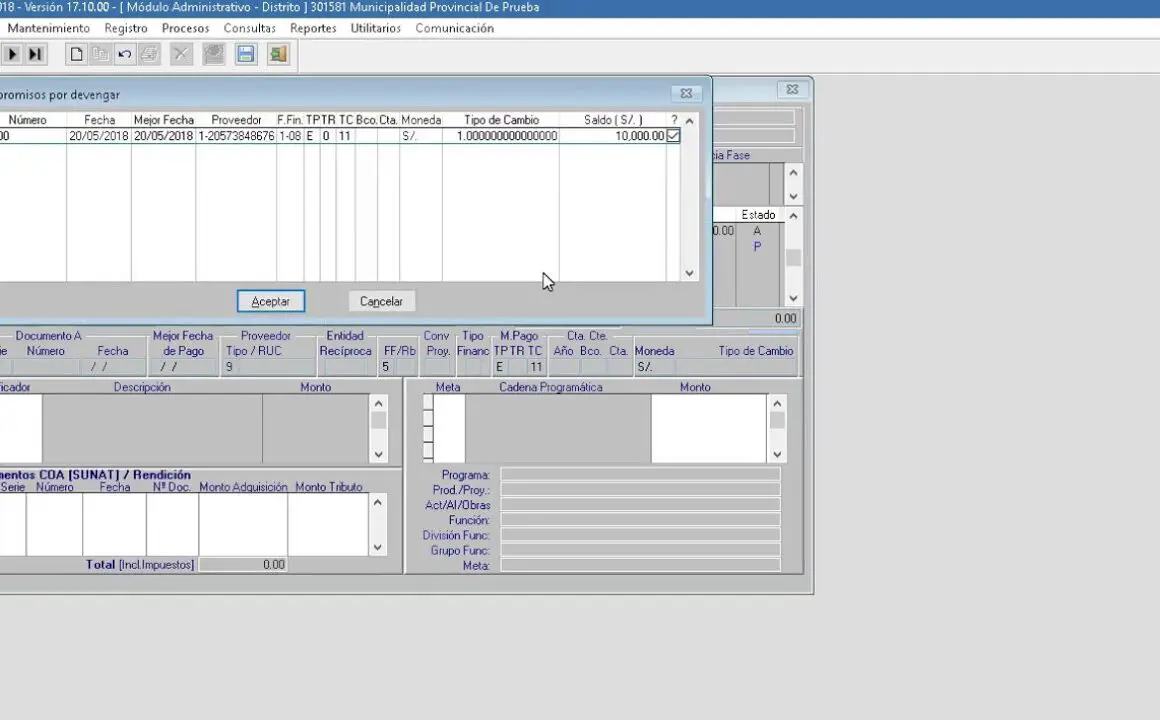Open the Comunicación menu
Viewport: 1160px width, 720px height.
click(x=454, y=28)
